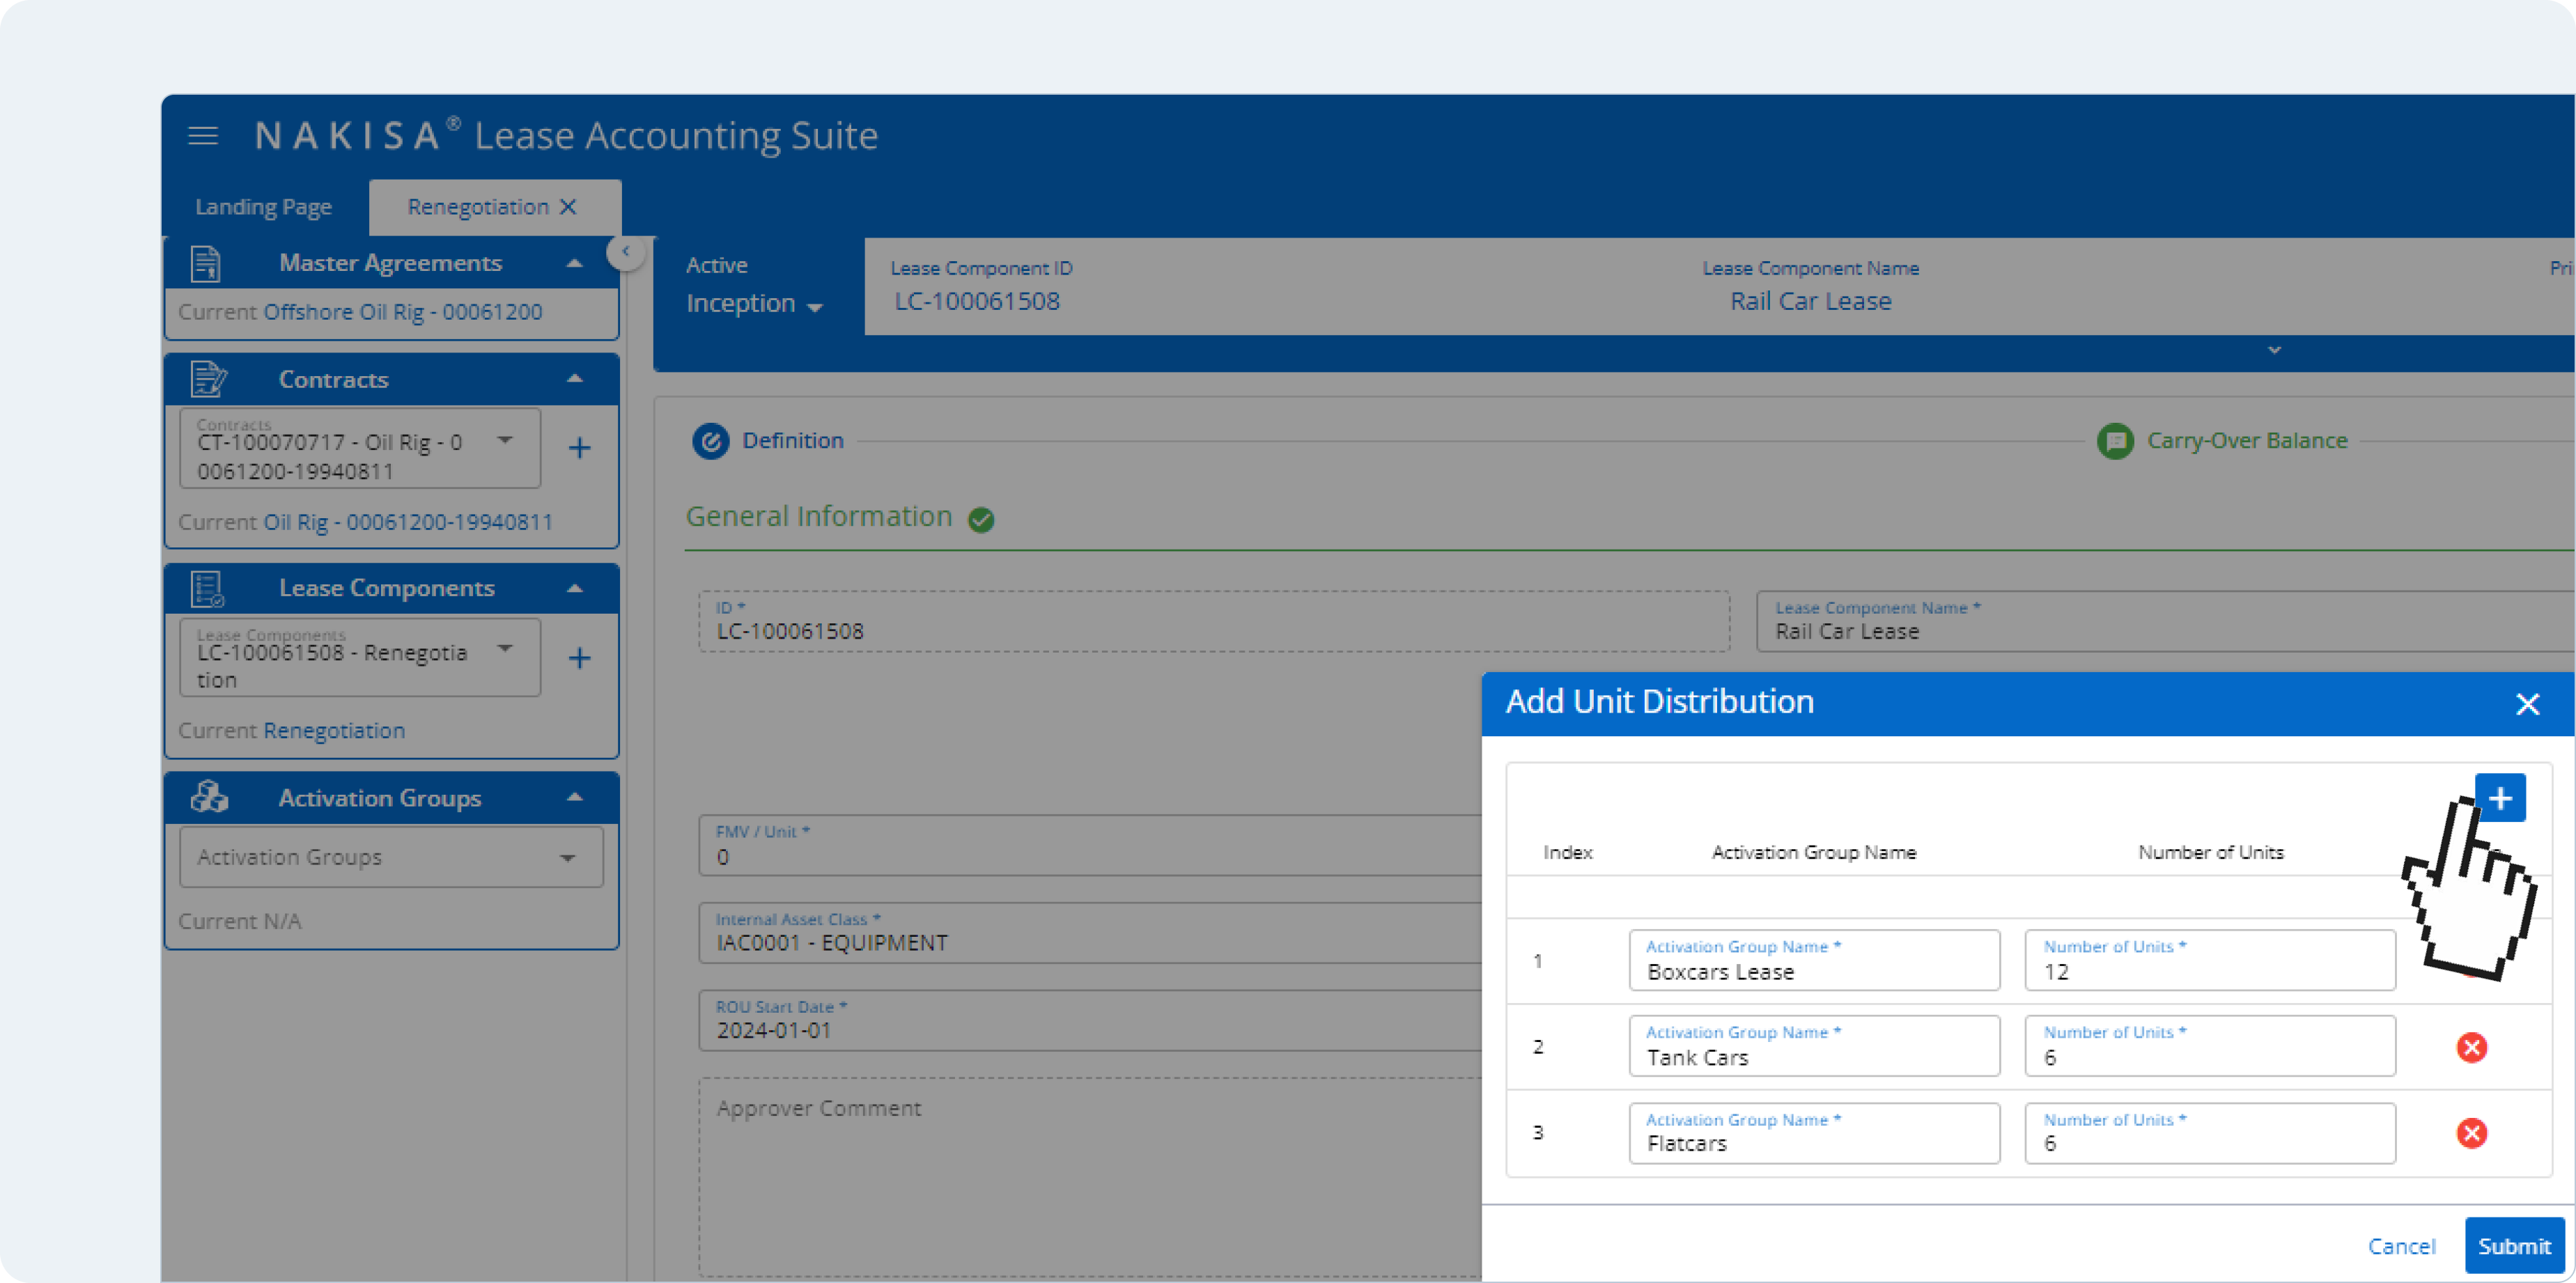Collapse the Lease Components section
This screenshot has height=1283, width=2576.
pyautogui.click(x=574, y=588)
